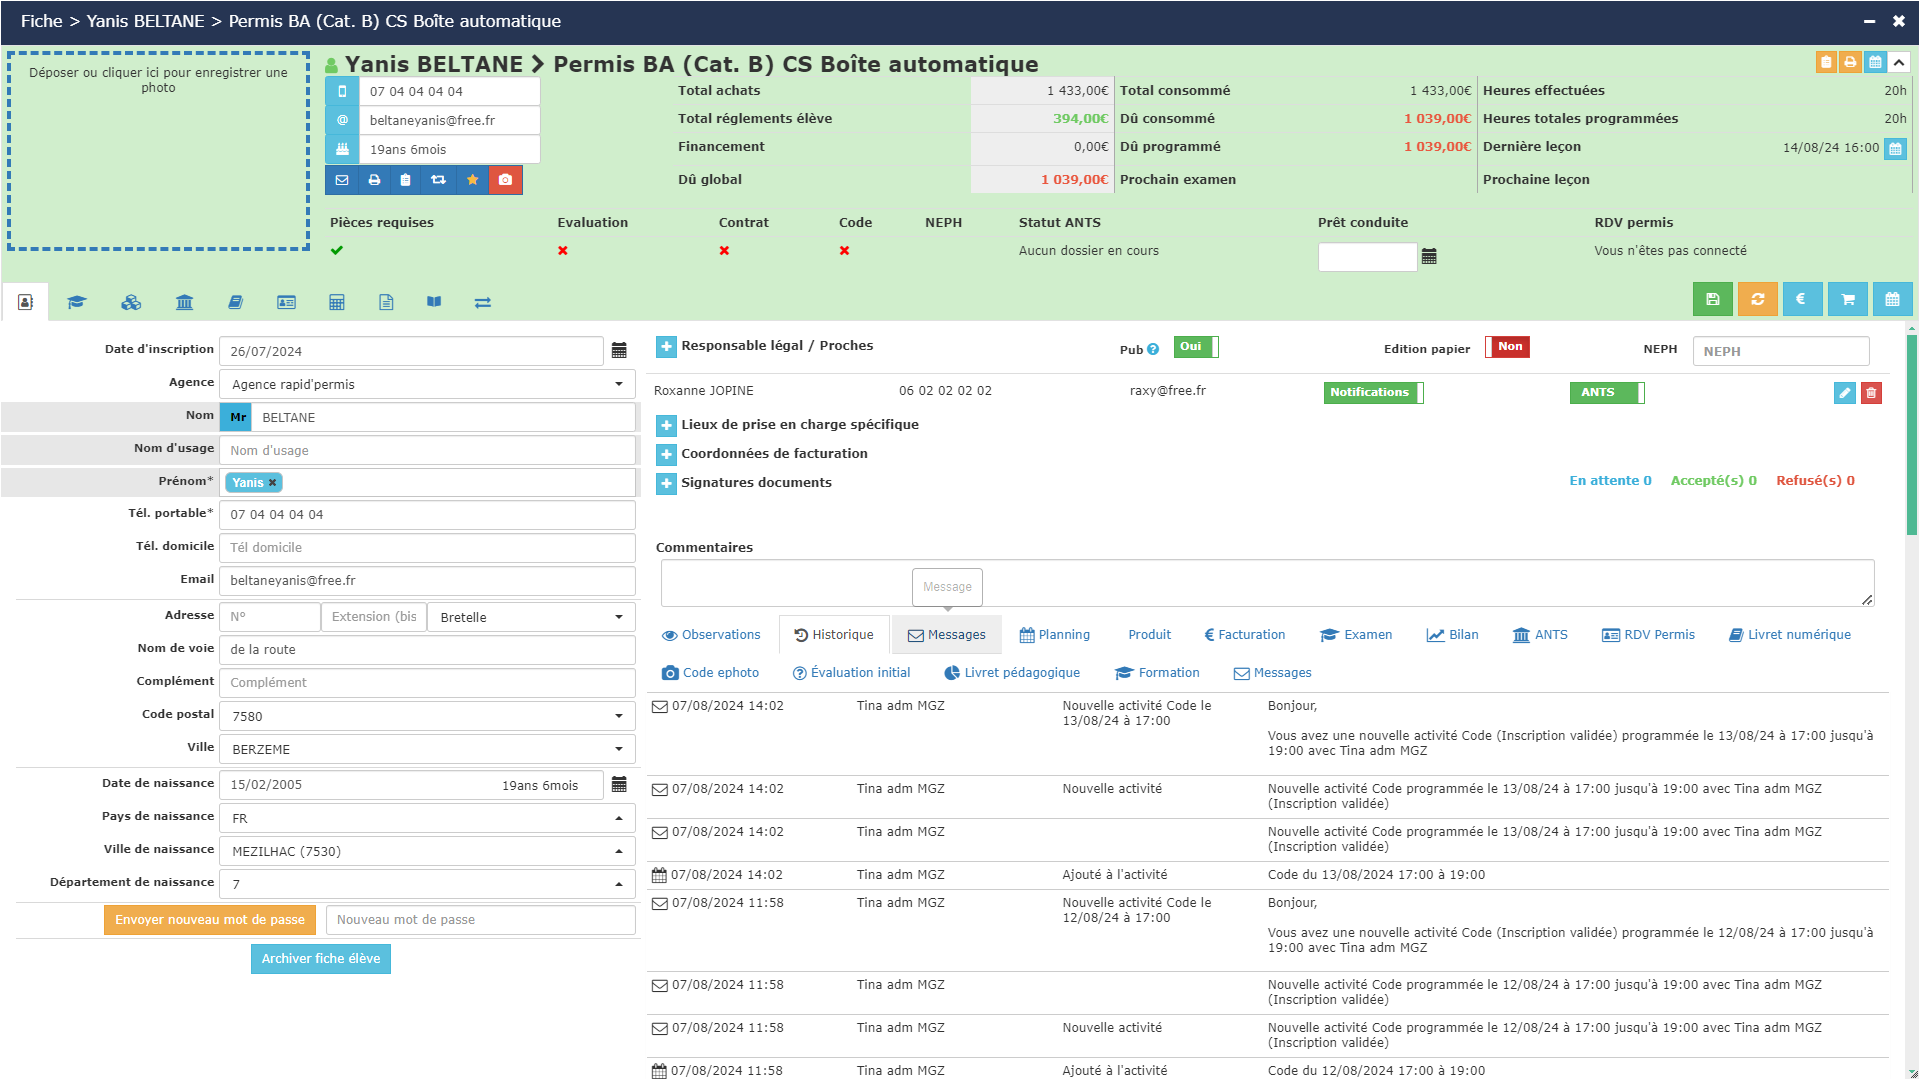The height and width of the screenshot is (1080, 1920).
Task: Click the Accepté(s) 0 link
Action: pyautogui.click(x=1713, y=481)
